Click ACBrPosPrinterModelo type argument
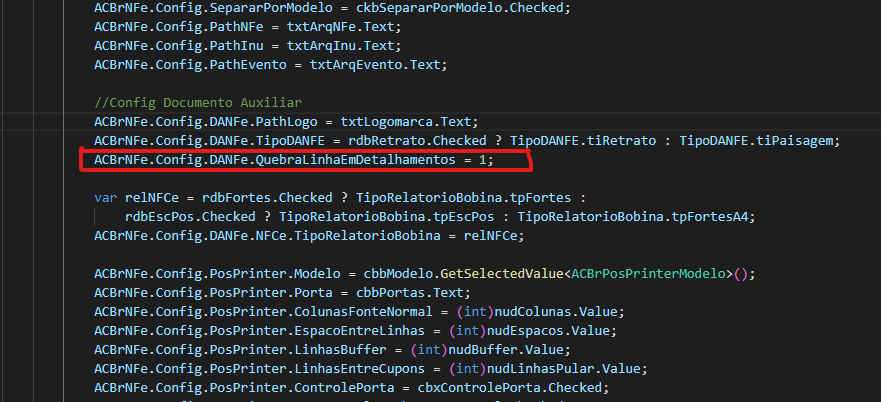This screenshot has width=881, height=402. pos(648,274)
